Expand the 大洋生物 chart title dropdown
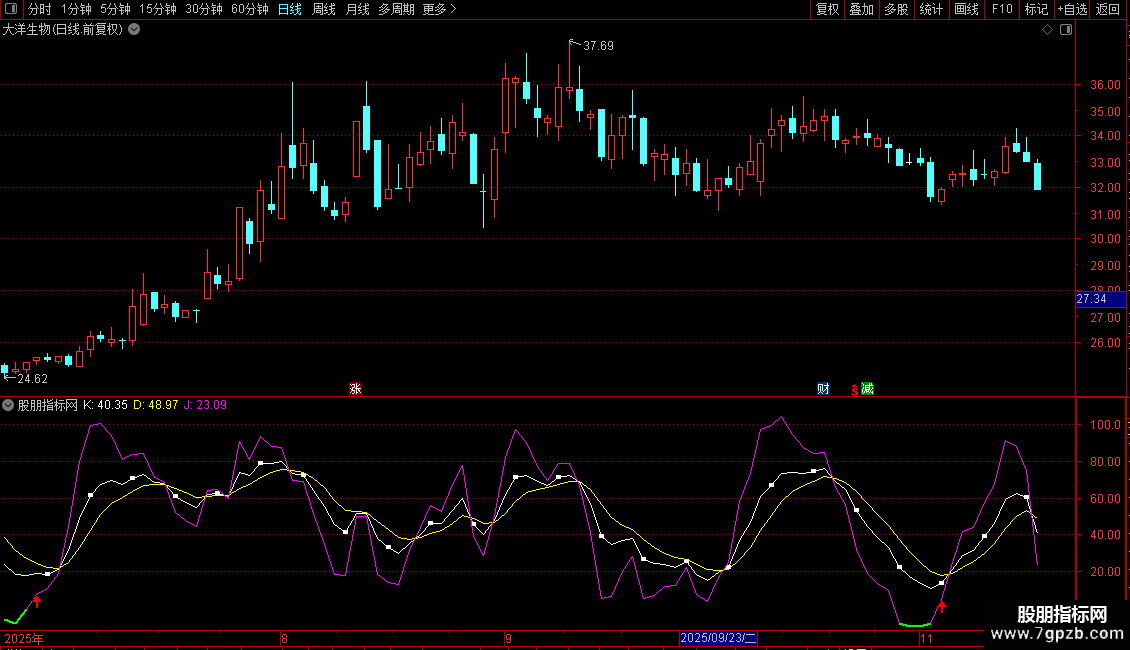The height and width of the screenshot is (650, 1130). (x=135, y=30)
